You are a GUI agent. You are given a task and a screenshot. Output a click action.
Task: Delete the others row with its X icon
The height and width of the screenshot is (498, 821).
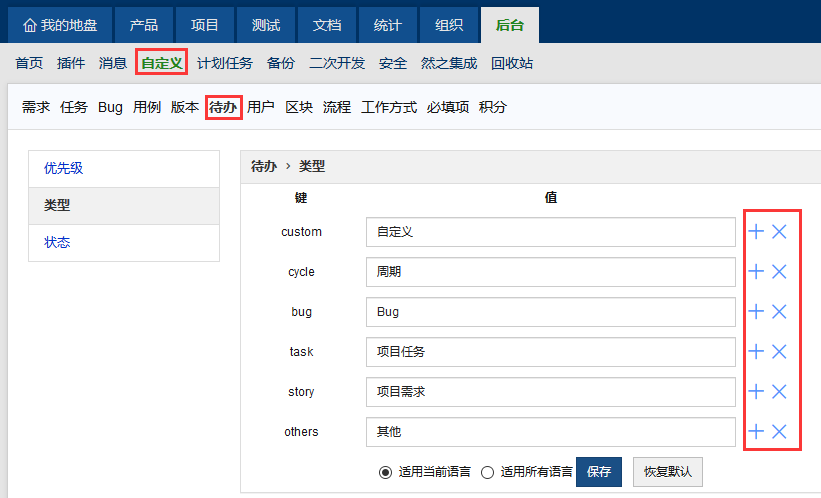(779, 431)
